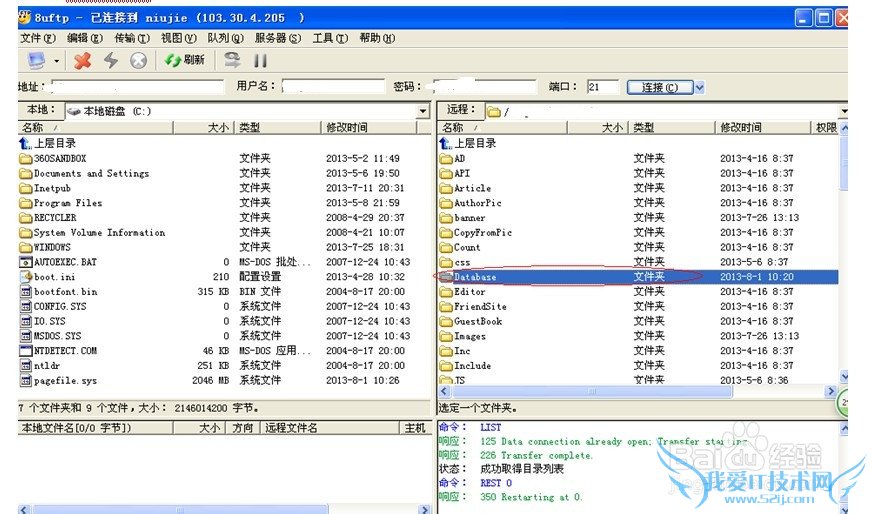The image size is (872, 514).
Task: Pause transfers with the pause icon
Action: click(x=260, y=60)
